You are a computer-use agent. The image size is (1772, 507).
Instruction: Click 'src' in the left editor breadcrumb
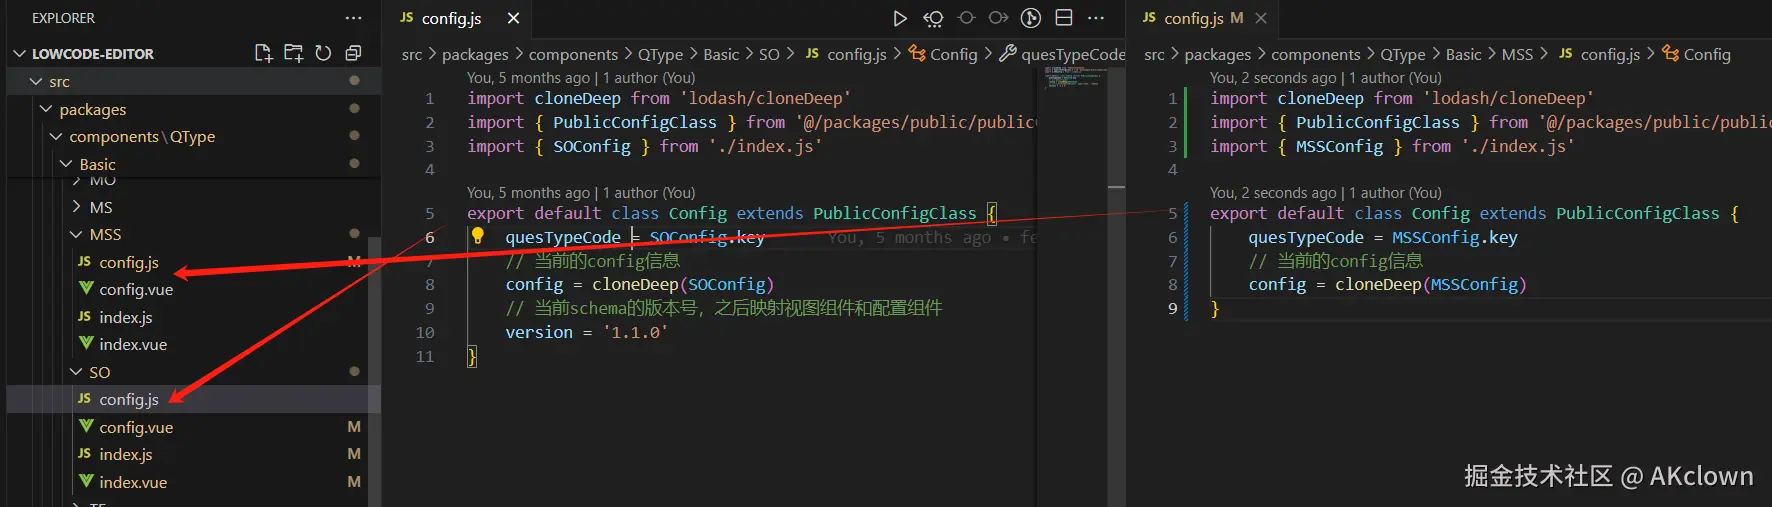pos(412,54)
